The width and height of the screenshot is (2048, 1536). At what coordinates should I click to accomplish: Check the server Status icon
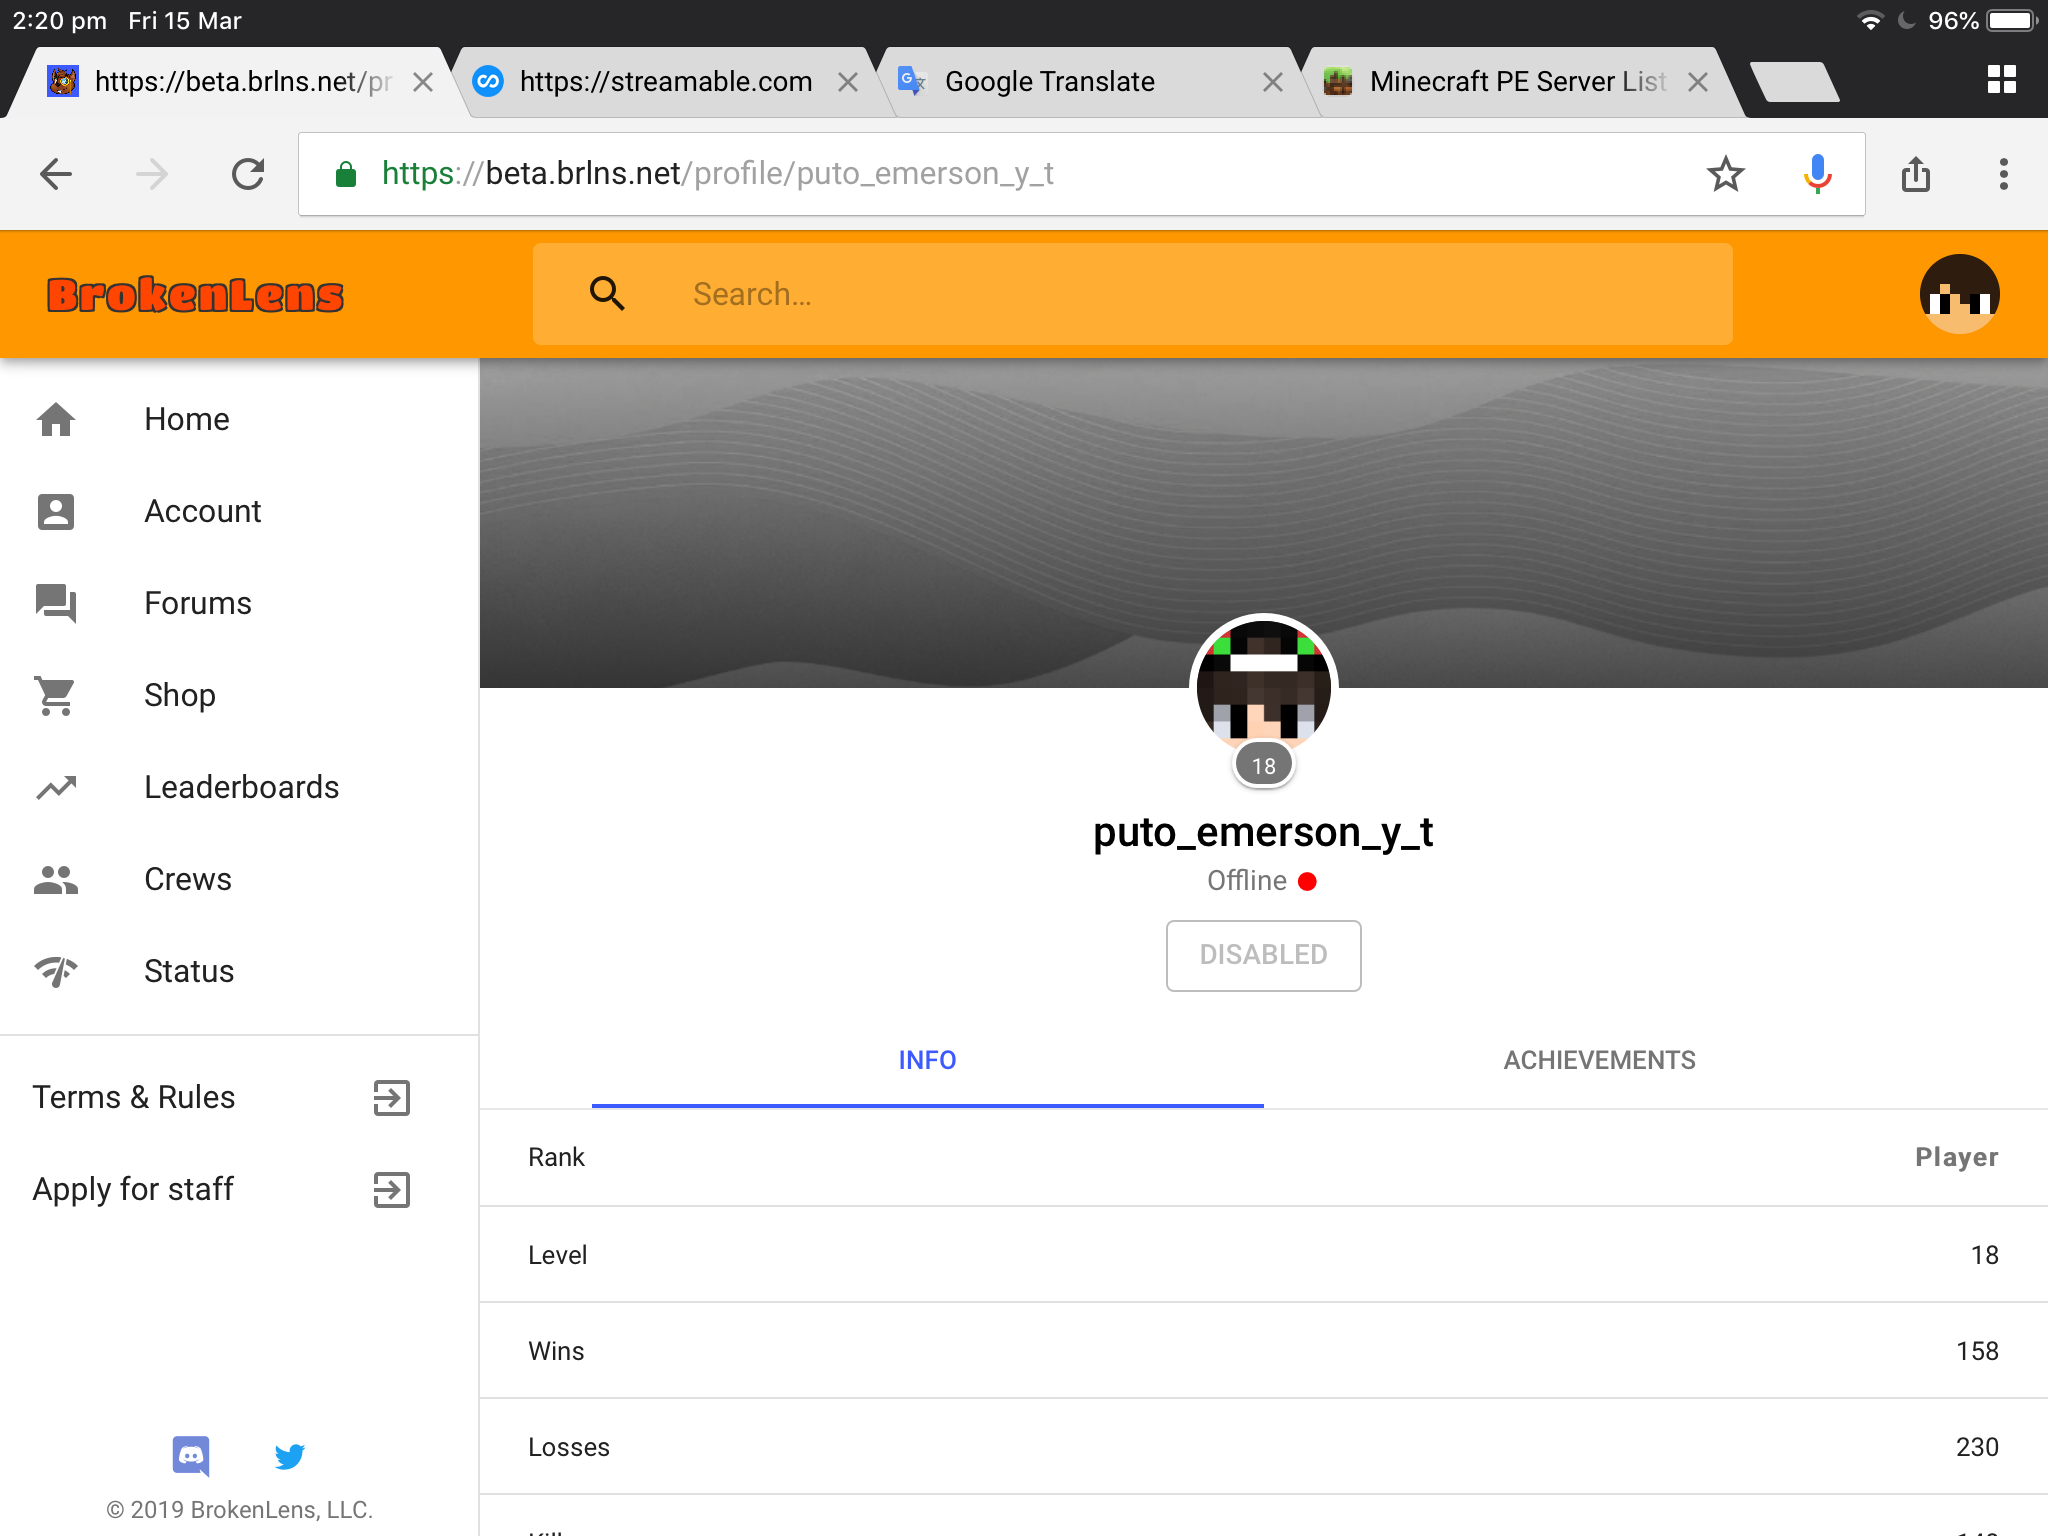56,971
